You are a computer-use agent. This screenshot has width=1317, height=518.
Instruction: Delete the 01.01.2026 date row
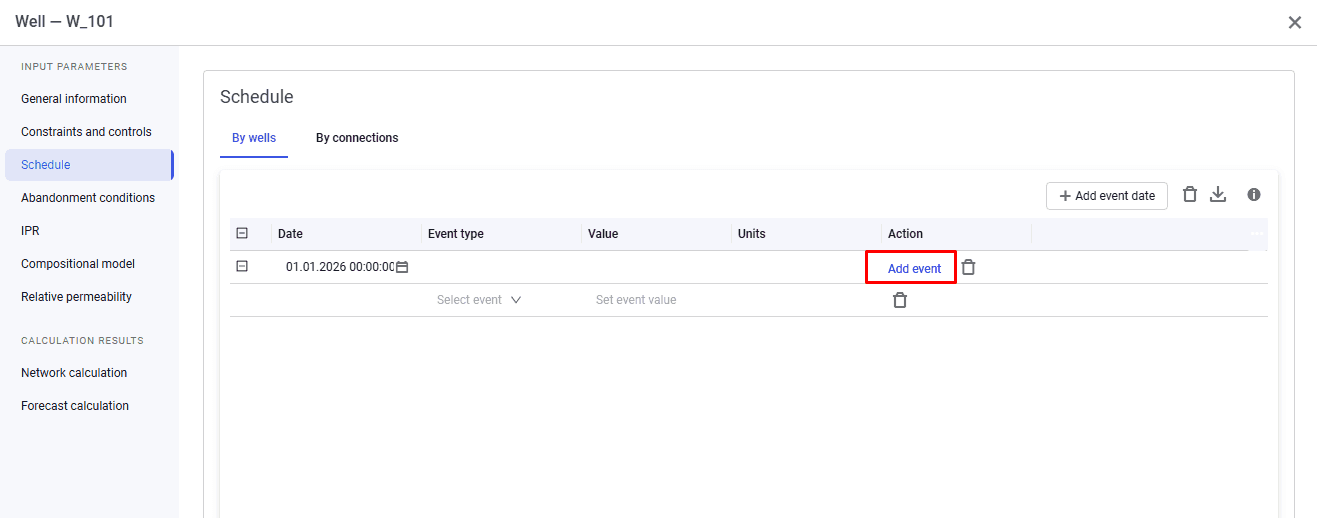click(968, 267)
